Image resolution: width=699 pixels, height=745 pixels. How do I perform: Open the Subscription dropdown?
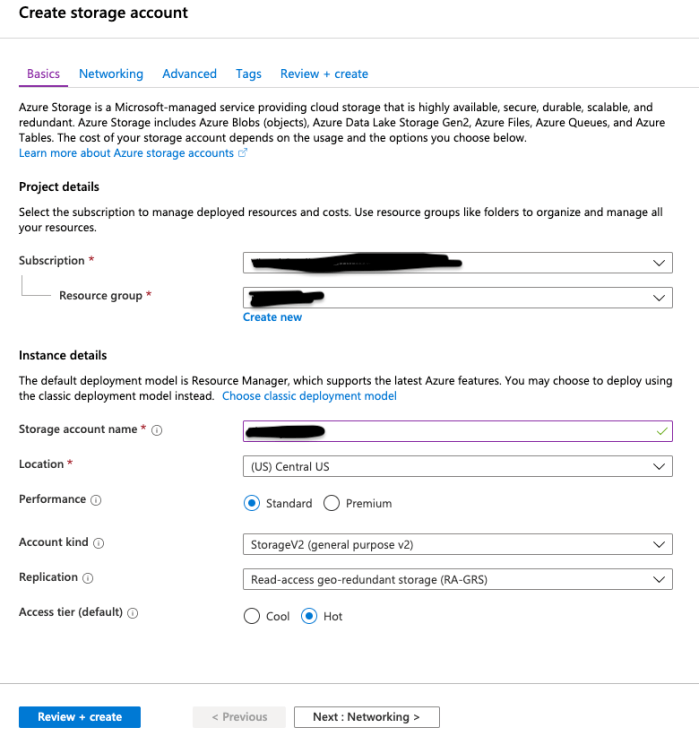(x=457, y=262)
